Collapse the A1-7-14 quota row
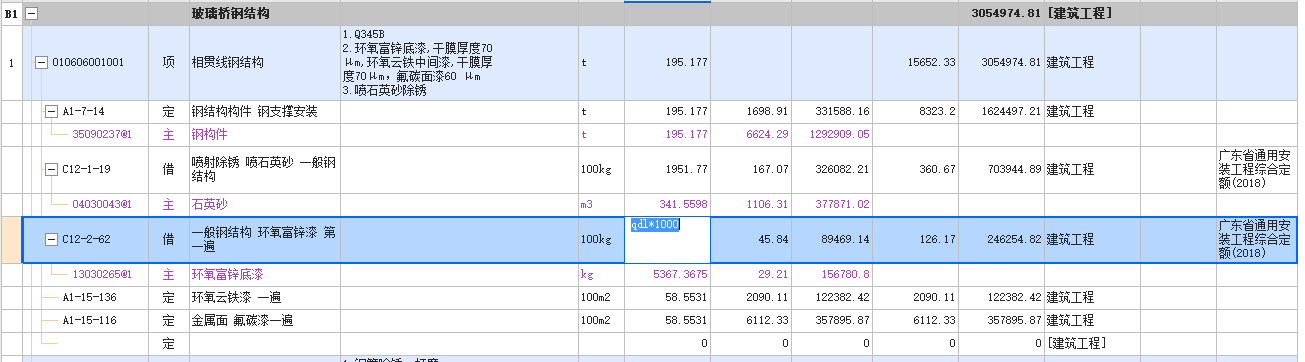This screenshot has width=1305, height=362. click(x=51, y=111)
